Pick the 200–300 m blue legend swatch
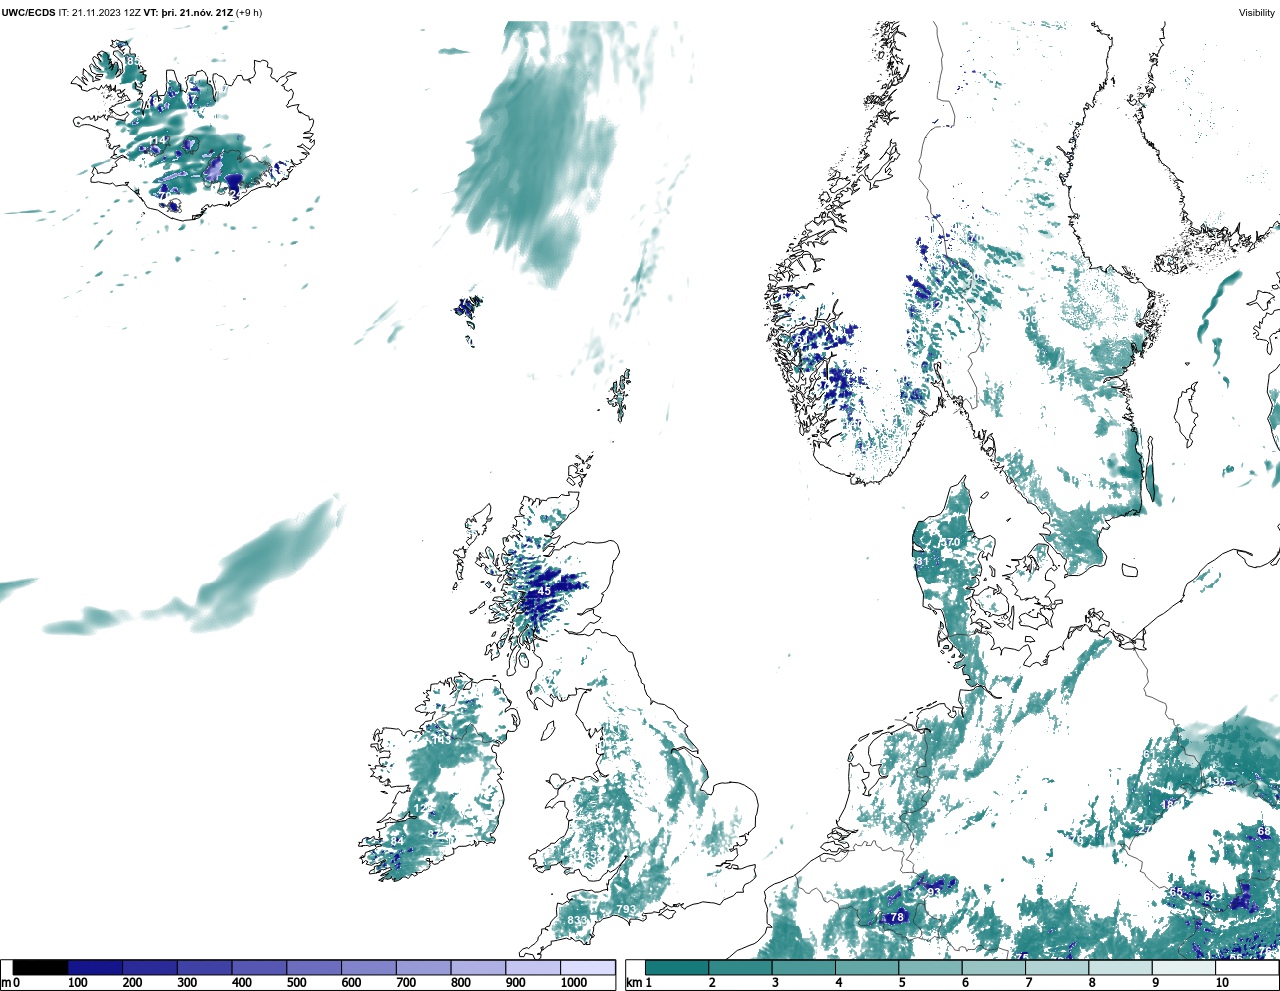1280x991 pixels. tap(150, 968)
